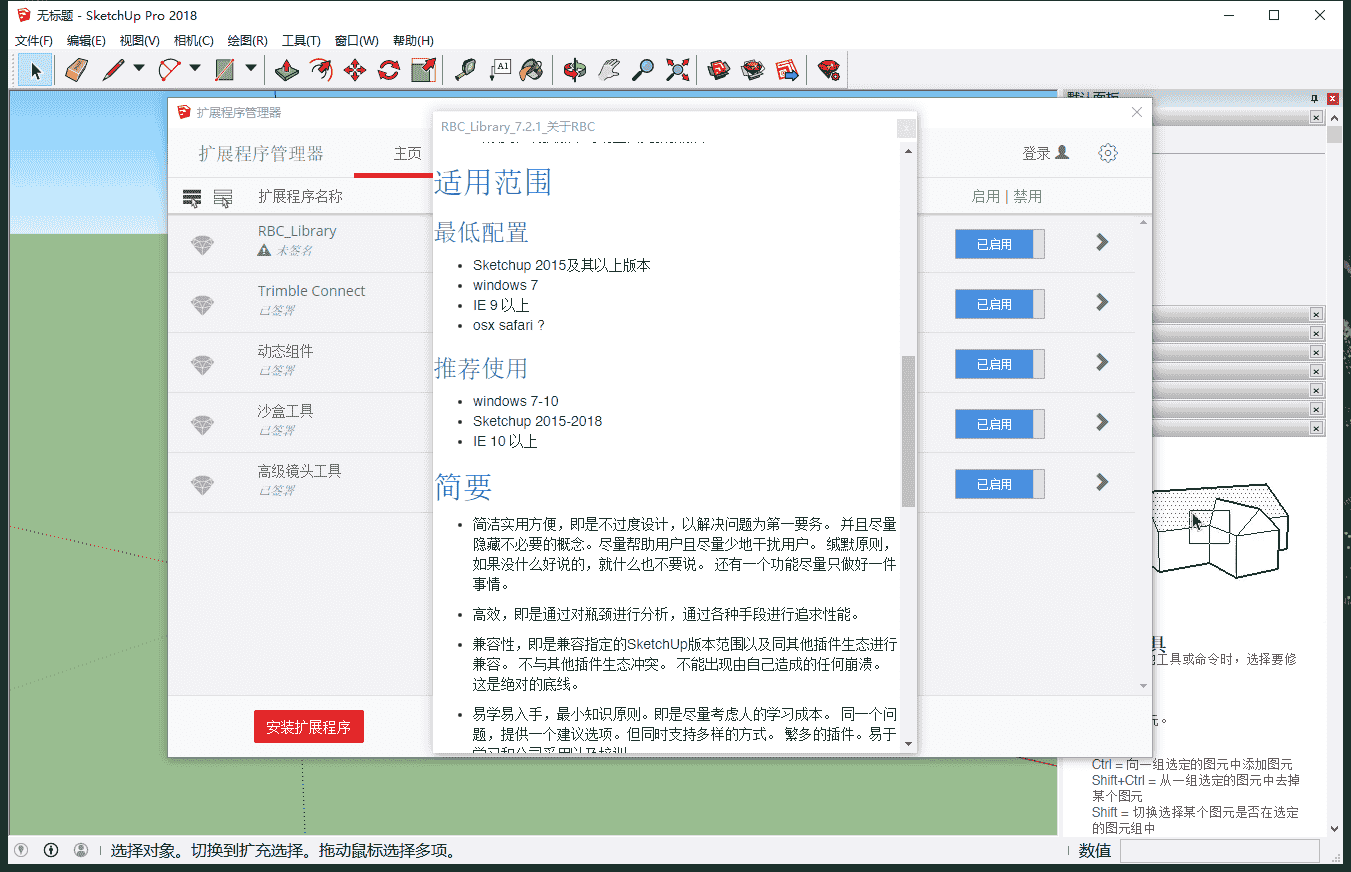This screenshot has width=1351, height=872.
Task: Open the 绘图(R) menu
Action: (x=248, y=41)
